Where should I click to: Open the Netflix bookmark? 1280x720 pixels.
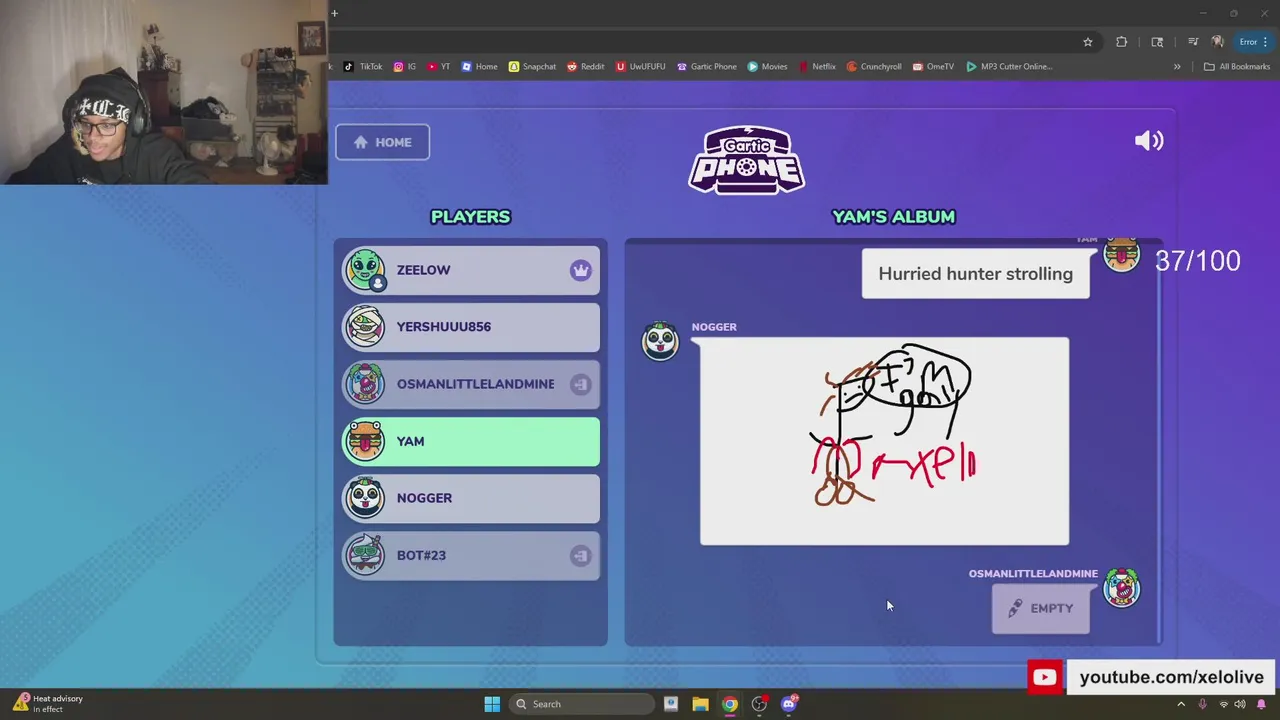(817, 67)
